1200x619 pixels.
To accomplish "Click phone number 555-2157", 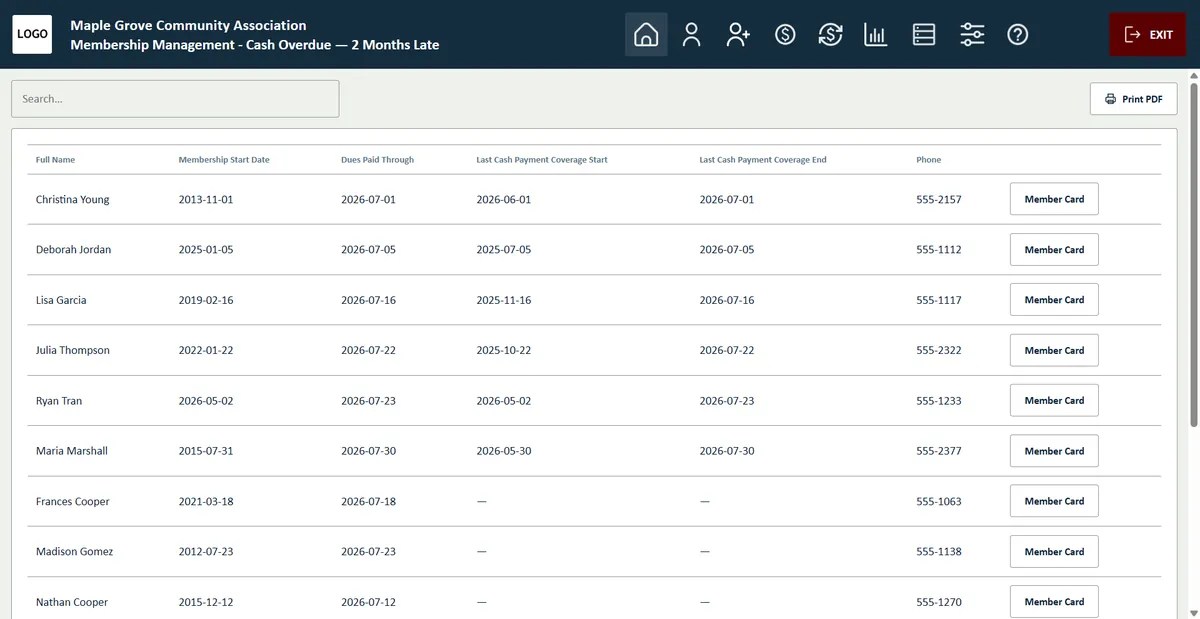I will tap(939, 200).
